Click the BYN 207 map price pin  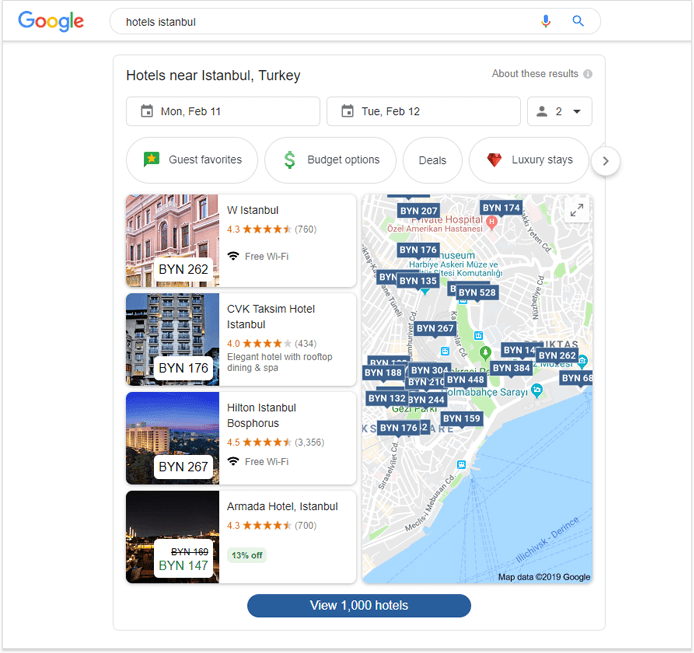tap(419, 211)
